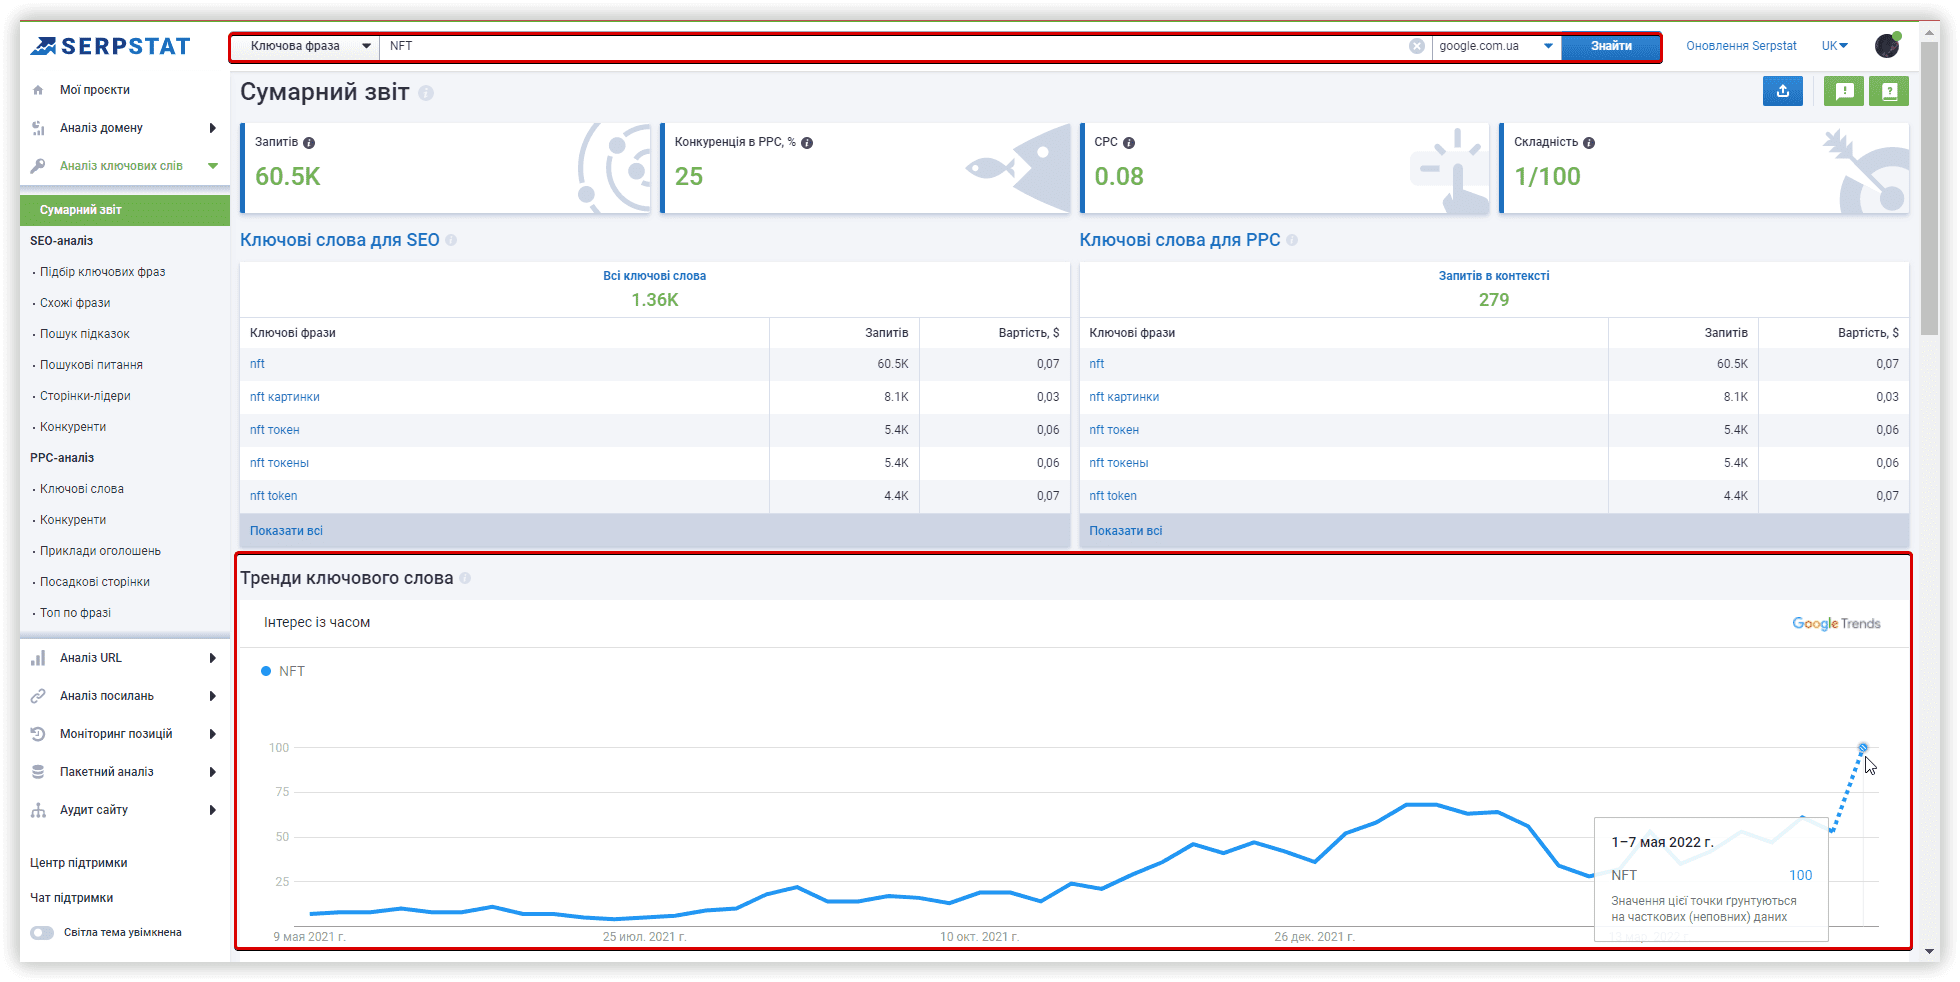Click the blue export/upload icon button
1960x982 pixels.
click(1782, 91)
